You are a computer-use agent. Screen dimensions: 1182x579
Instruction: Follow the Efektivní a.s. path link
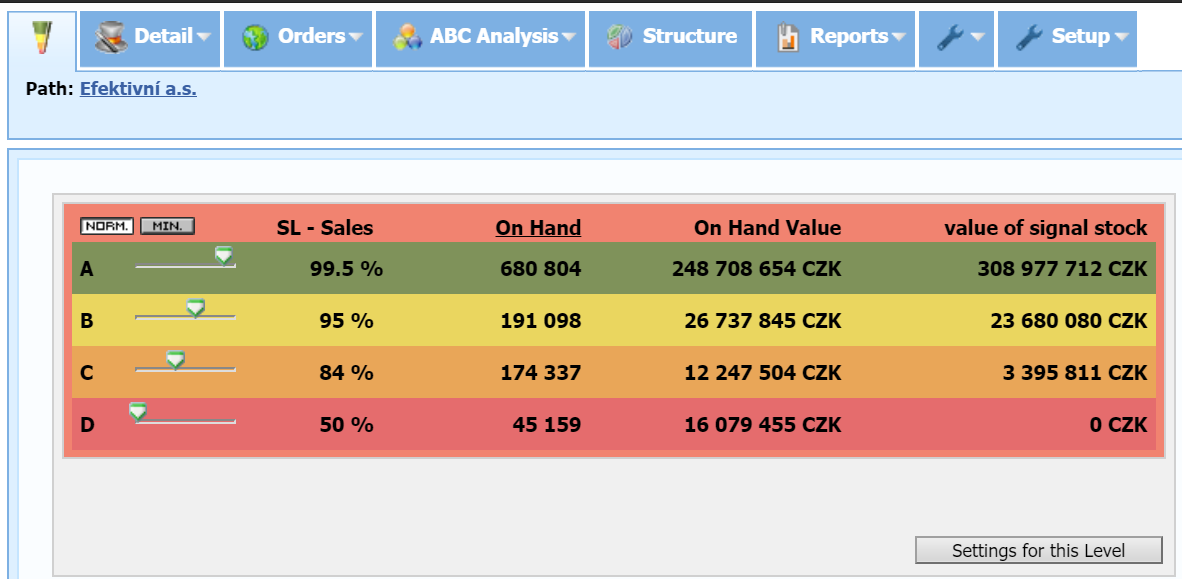(138, 89)
